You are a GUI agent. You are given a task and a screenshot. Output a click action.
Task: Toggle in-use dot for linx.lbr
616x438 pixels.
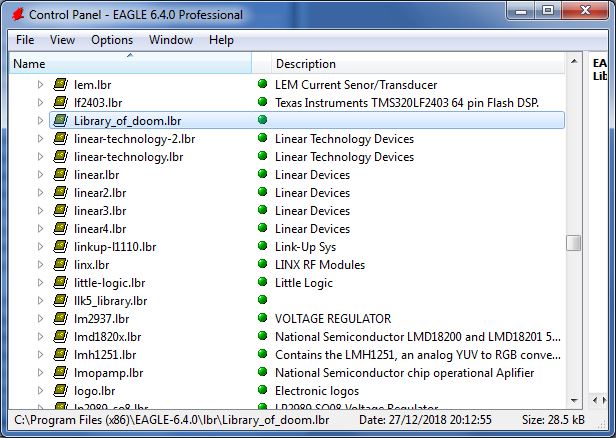[x=262, y=264]
